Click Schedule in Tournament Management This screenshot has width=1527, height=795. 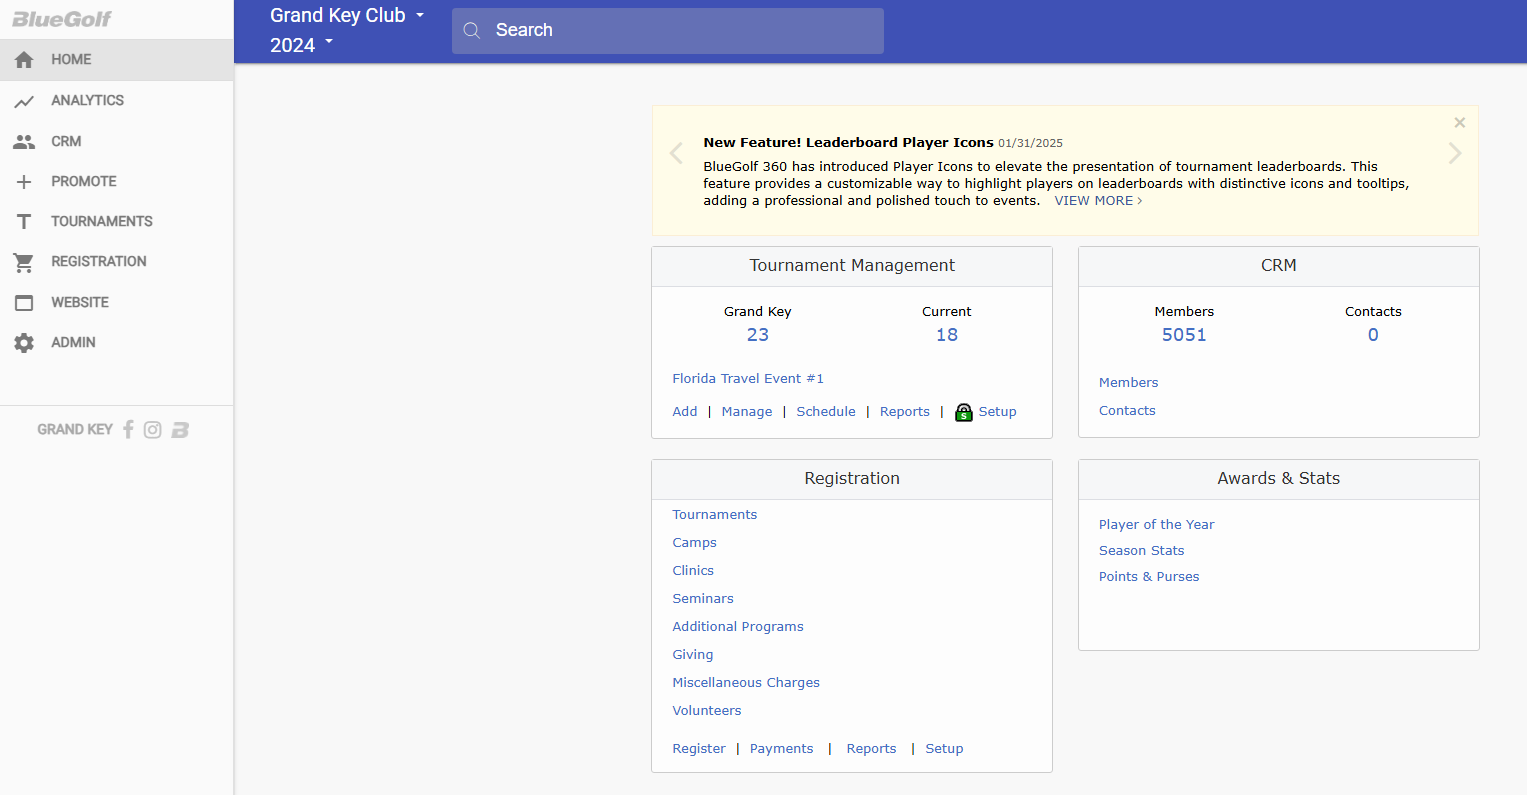pos(826,412)
